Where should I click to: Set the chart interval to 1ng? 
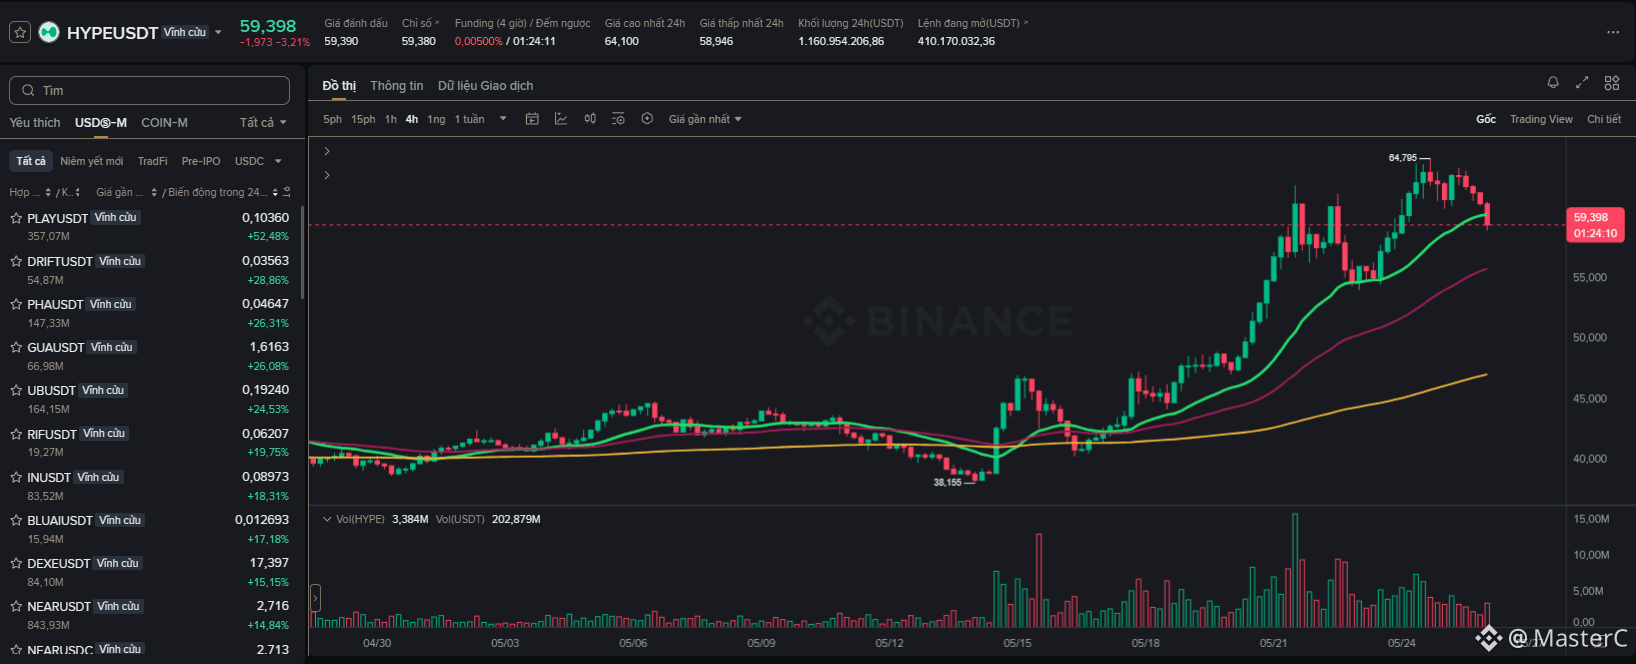pyautogui.click(x=436, y=119)
